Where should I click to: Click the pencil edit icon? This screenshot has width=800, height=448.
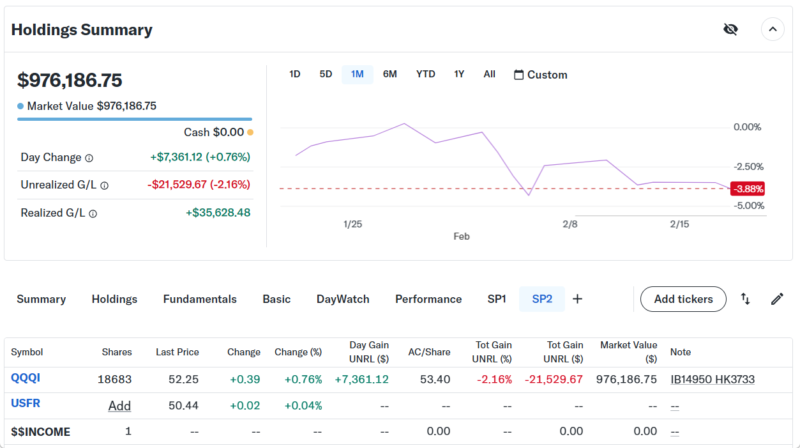[777, 299]
